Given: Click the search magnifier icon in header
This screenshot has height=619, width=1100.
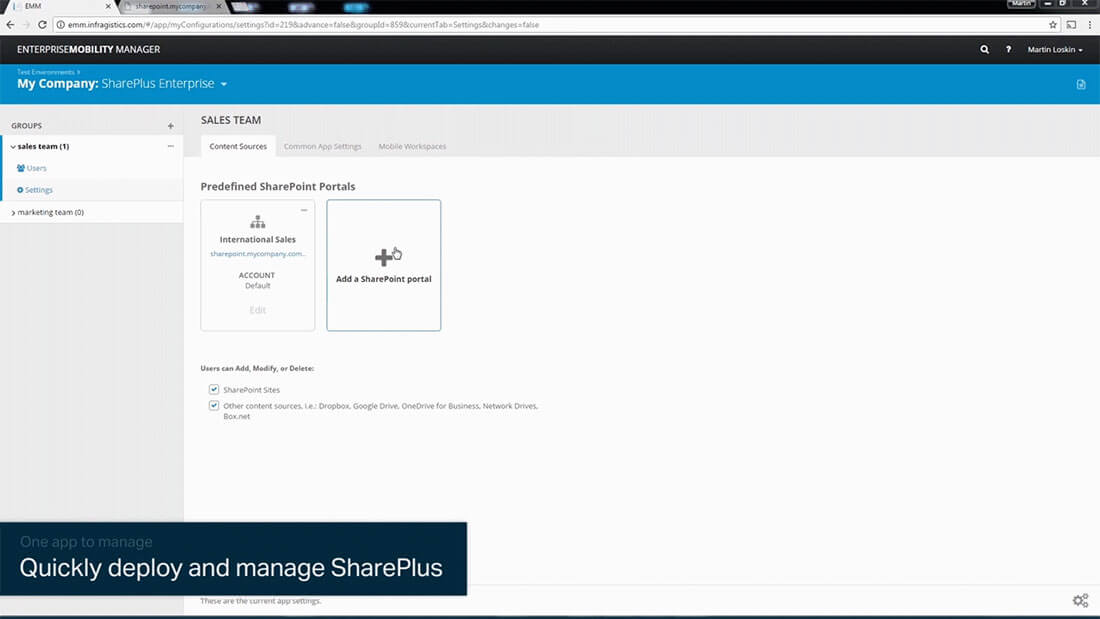Looking at the screenshot, I should pos(984,50).
